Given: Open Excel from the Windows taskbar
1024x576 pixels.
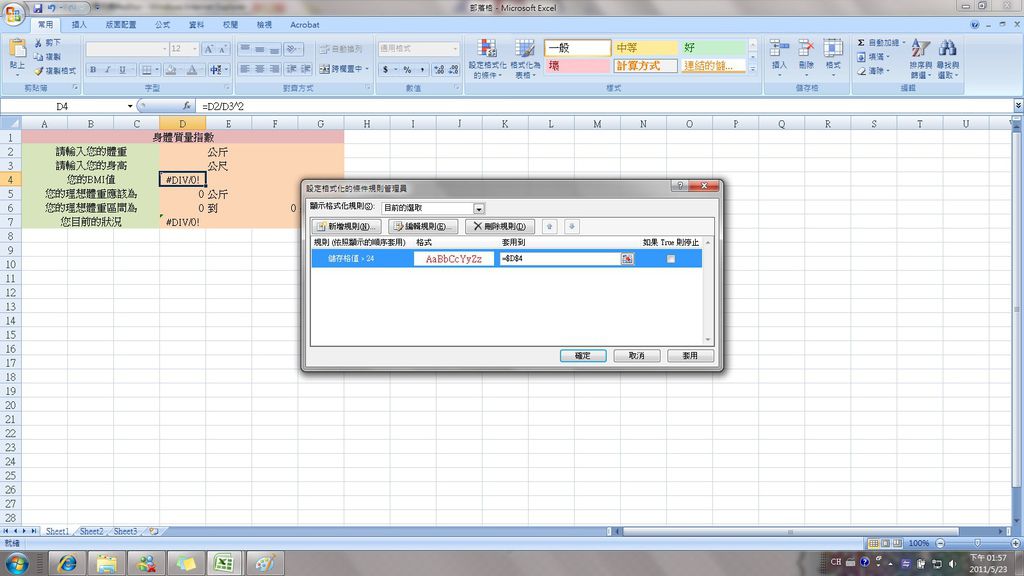Looking at the screenshot, I should [224, 563].
